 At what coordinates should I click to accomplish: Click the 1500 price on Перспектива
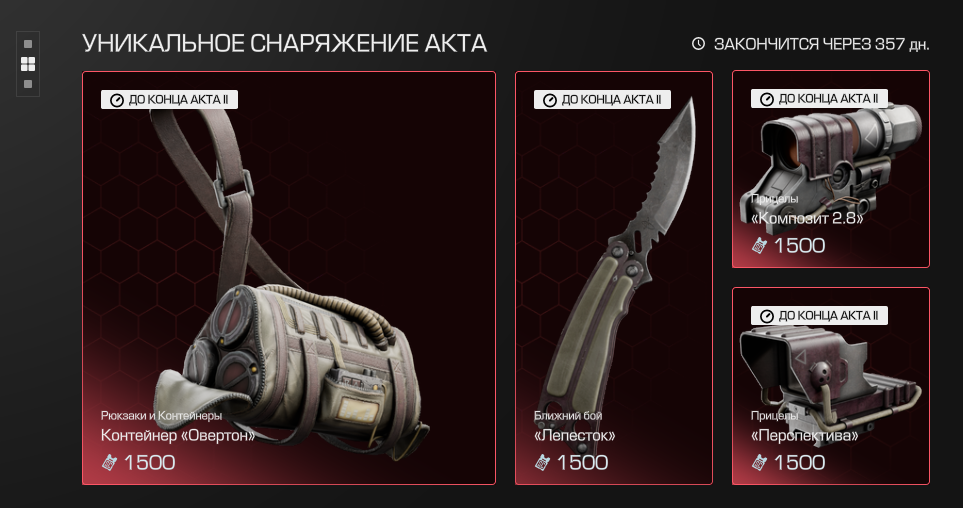(799, 463)
